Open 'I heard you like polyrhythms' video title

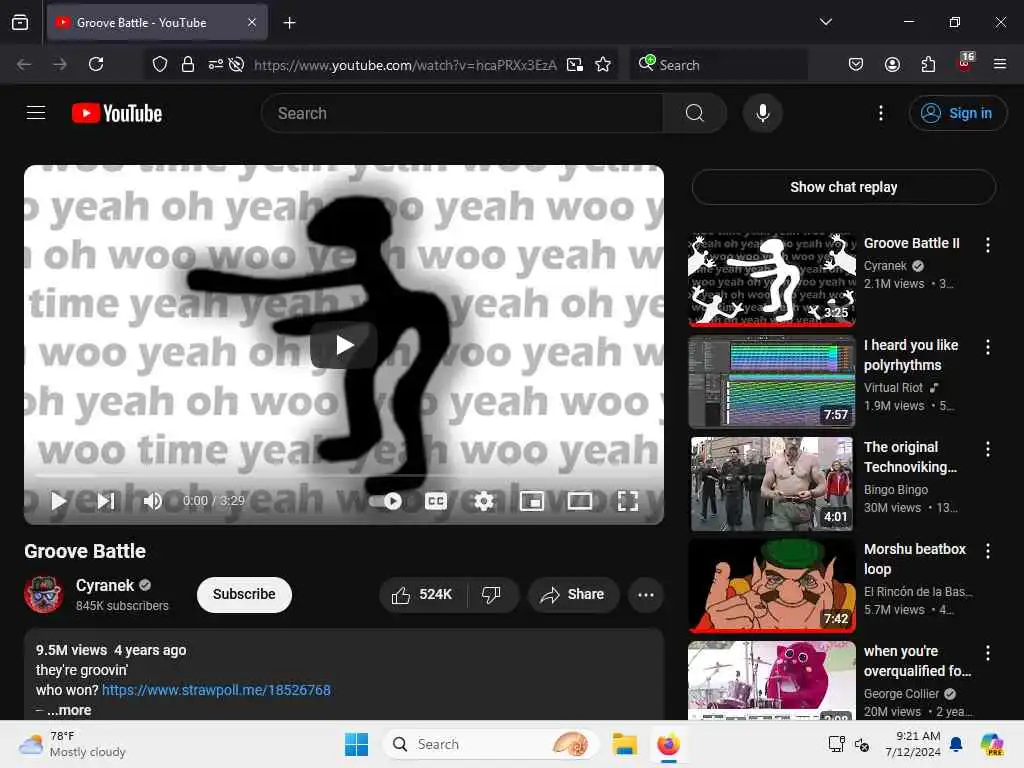click(910, 355)
